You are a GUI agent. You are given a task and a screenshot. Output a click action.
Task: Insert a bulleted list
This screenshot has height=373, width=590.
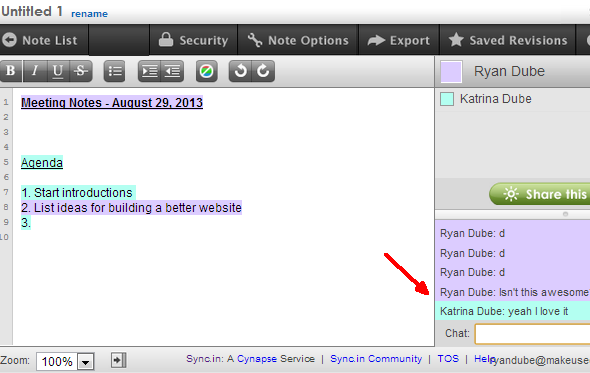[x=114, y=71]
